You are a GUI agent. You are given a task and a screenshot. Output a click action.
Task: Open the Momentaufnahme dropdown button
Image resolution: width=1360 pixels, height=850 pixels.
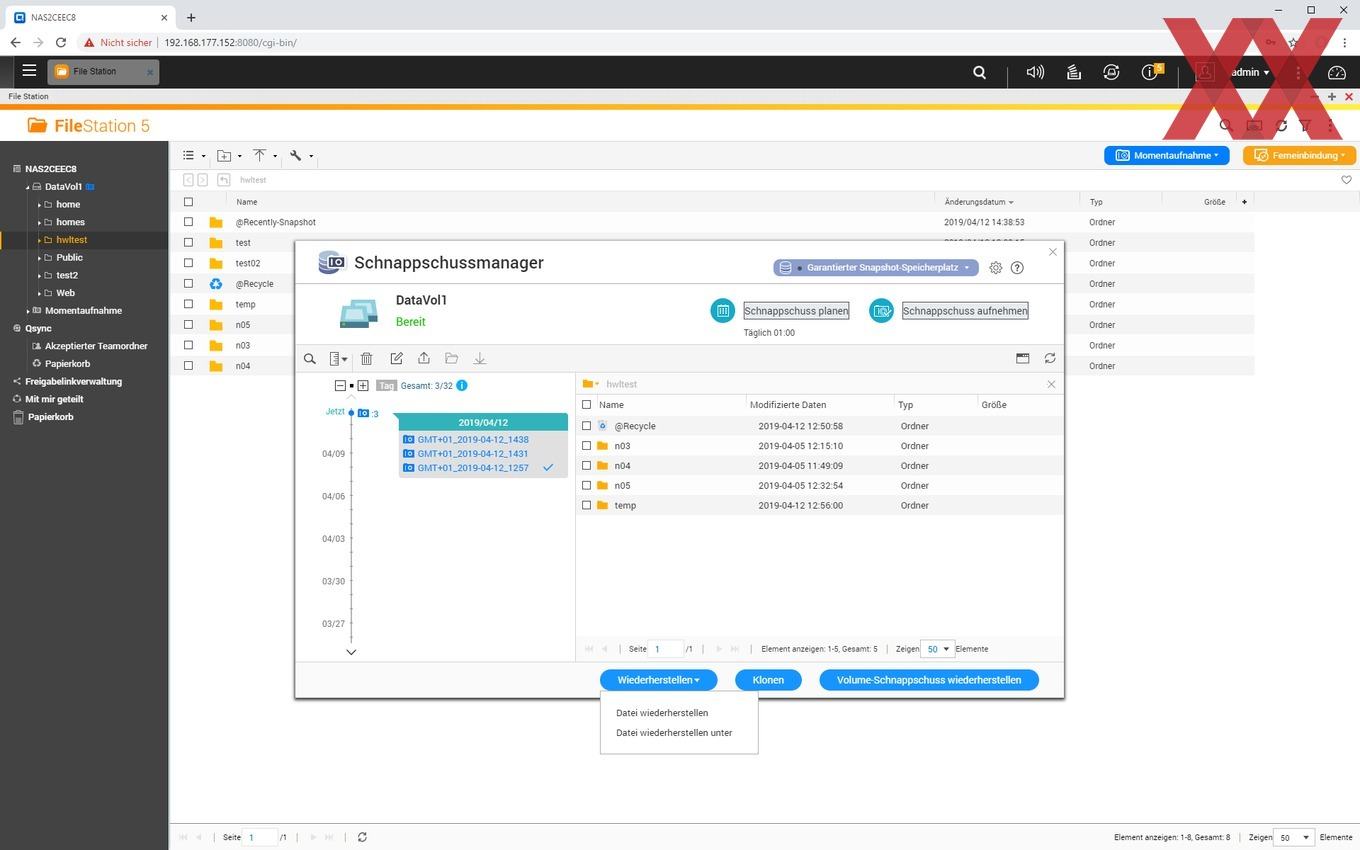(1167, 155)
